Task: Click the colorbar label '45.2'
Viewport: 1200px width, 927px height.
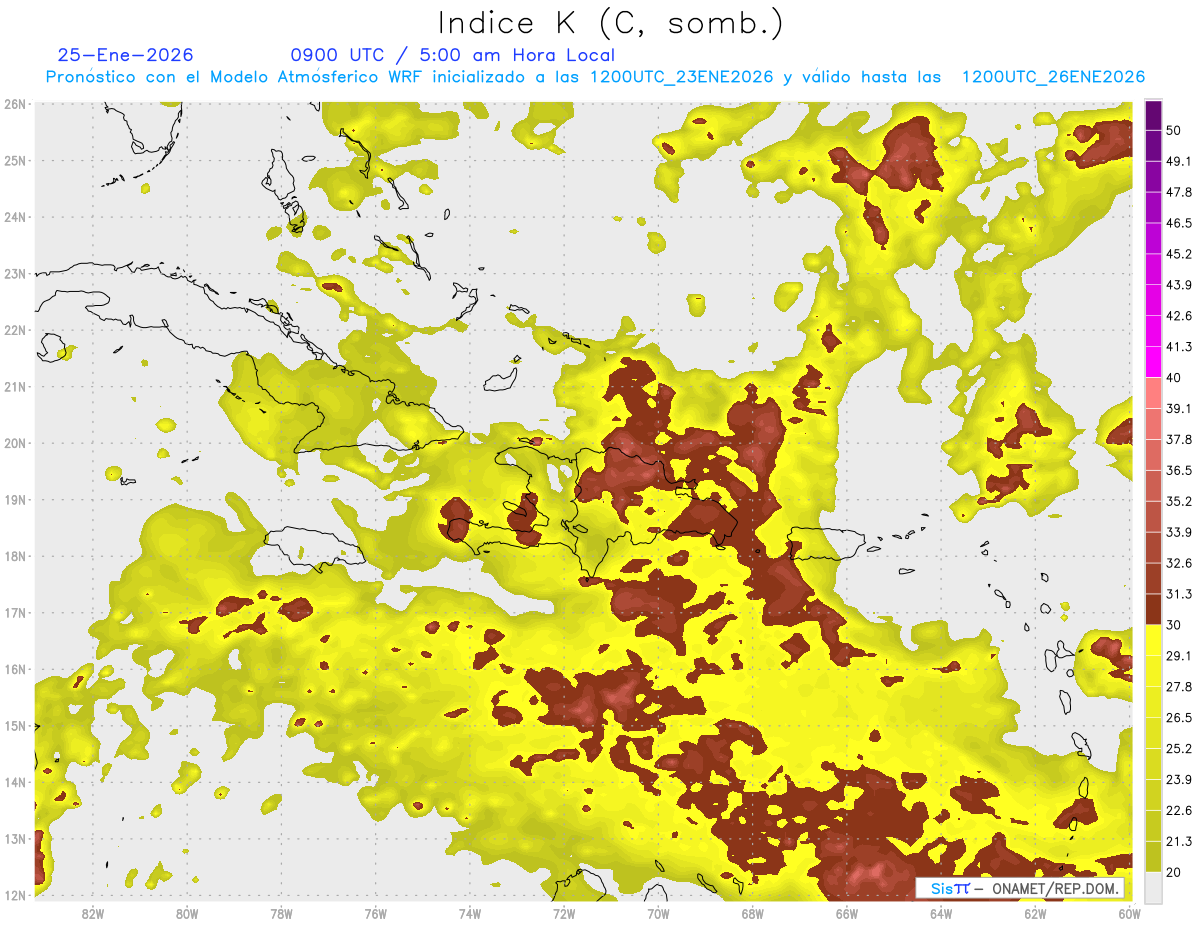Action: (x=1180, y=254)
